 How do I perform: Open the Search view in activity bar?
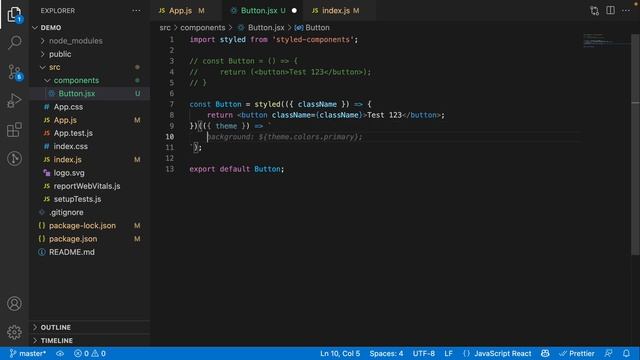[14, 42]
